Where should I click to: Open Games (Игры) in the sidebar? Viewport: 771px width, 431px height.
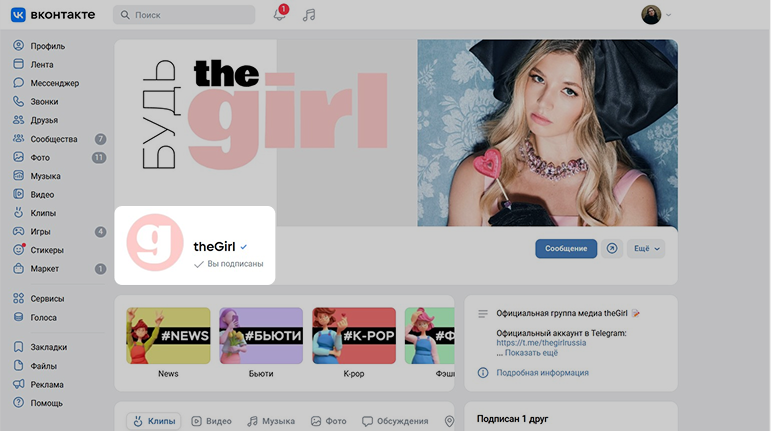(40, 232)
